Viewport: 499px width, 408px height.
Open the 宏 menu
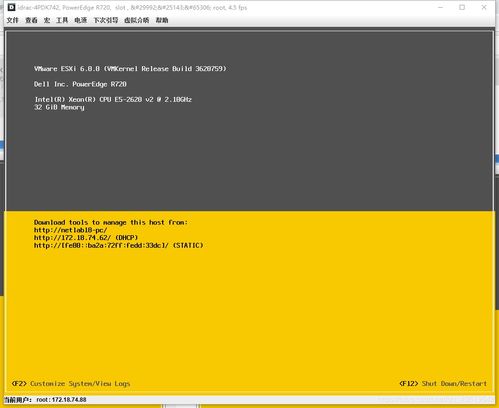tap(47, 20)
